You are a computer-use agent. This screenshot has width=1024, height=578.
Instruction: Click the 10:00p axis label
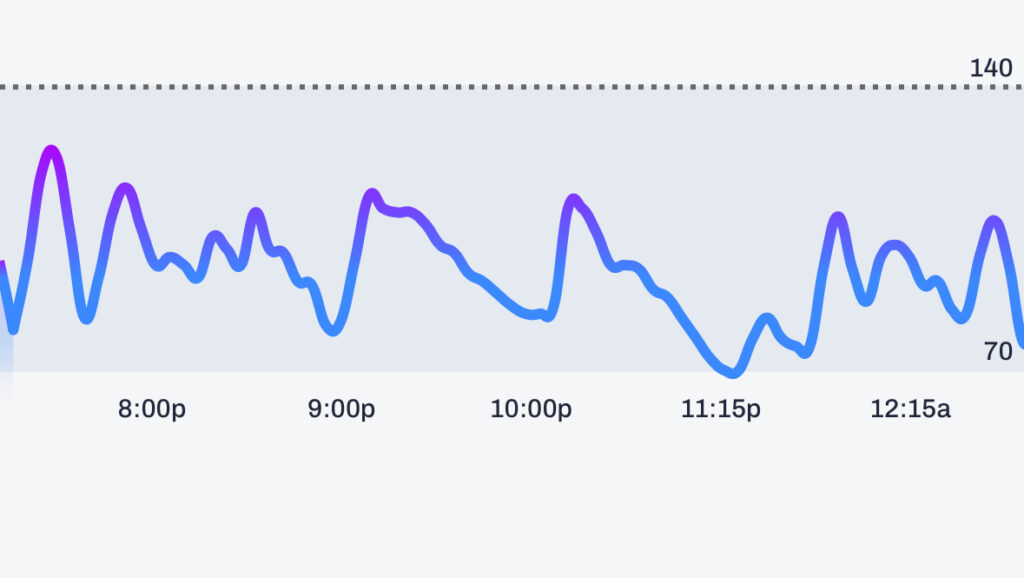point(531,408)
